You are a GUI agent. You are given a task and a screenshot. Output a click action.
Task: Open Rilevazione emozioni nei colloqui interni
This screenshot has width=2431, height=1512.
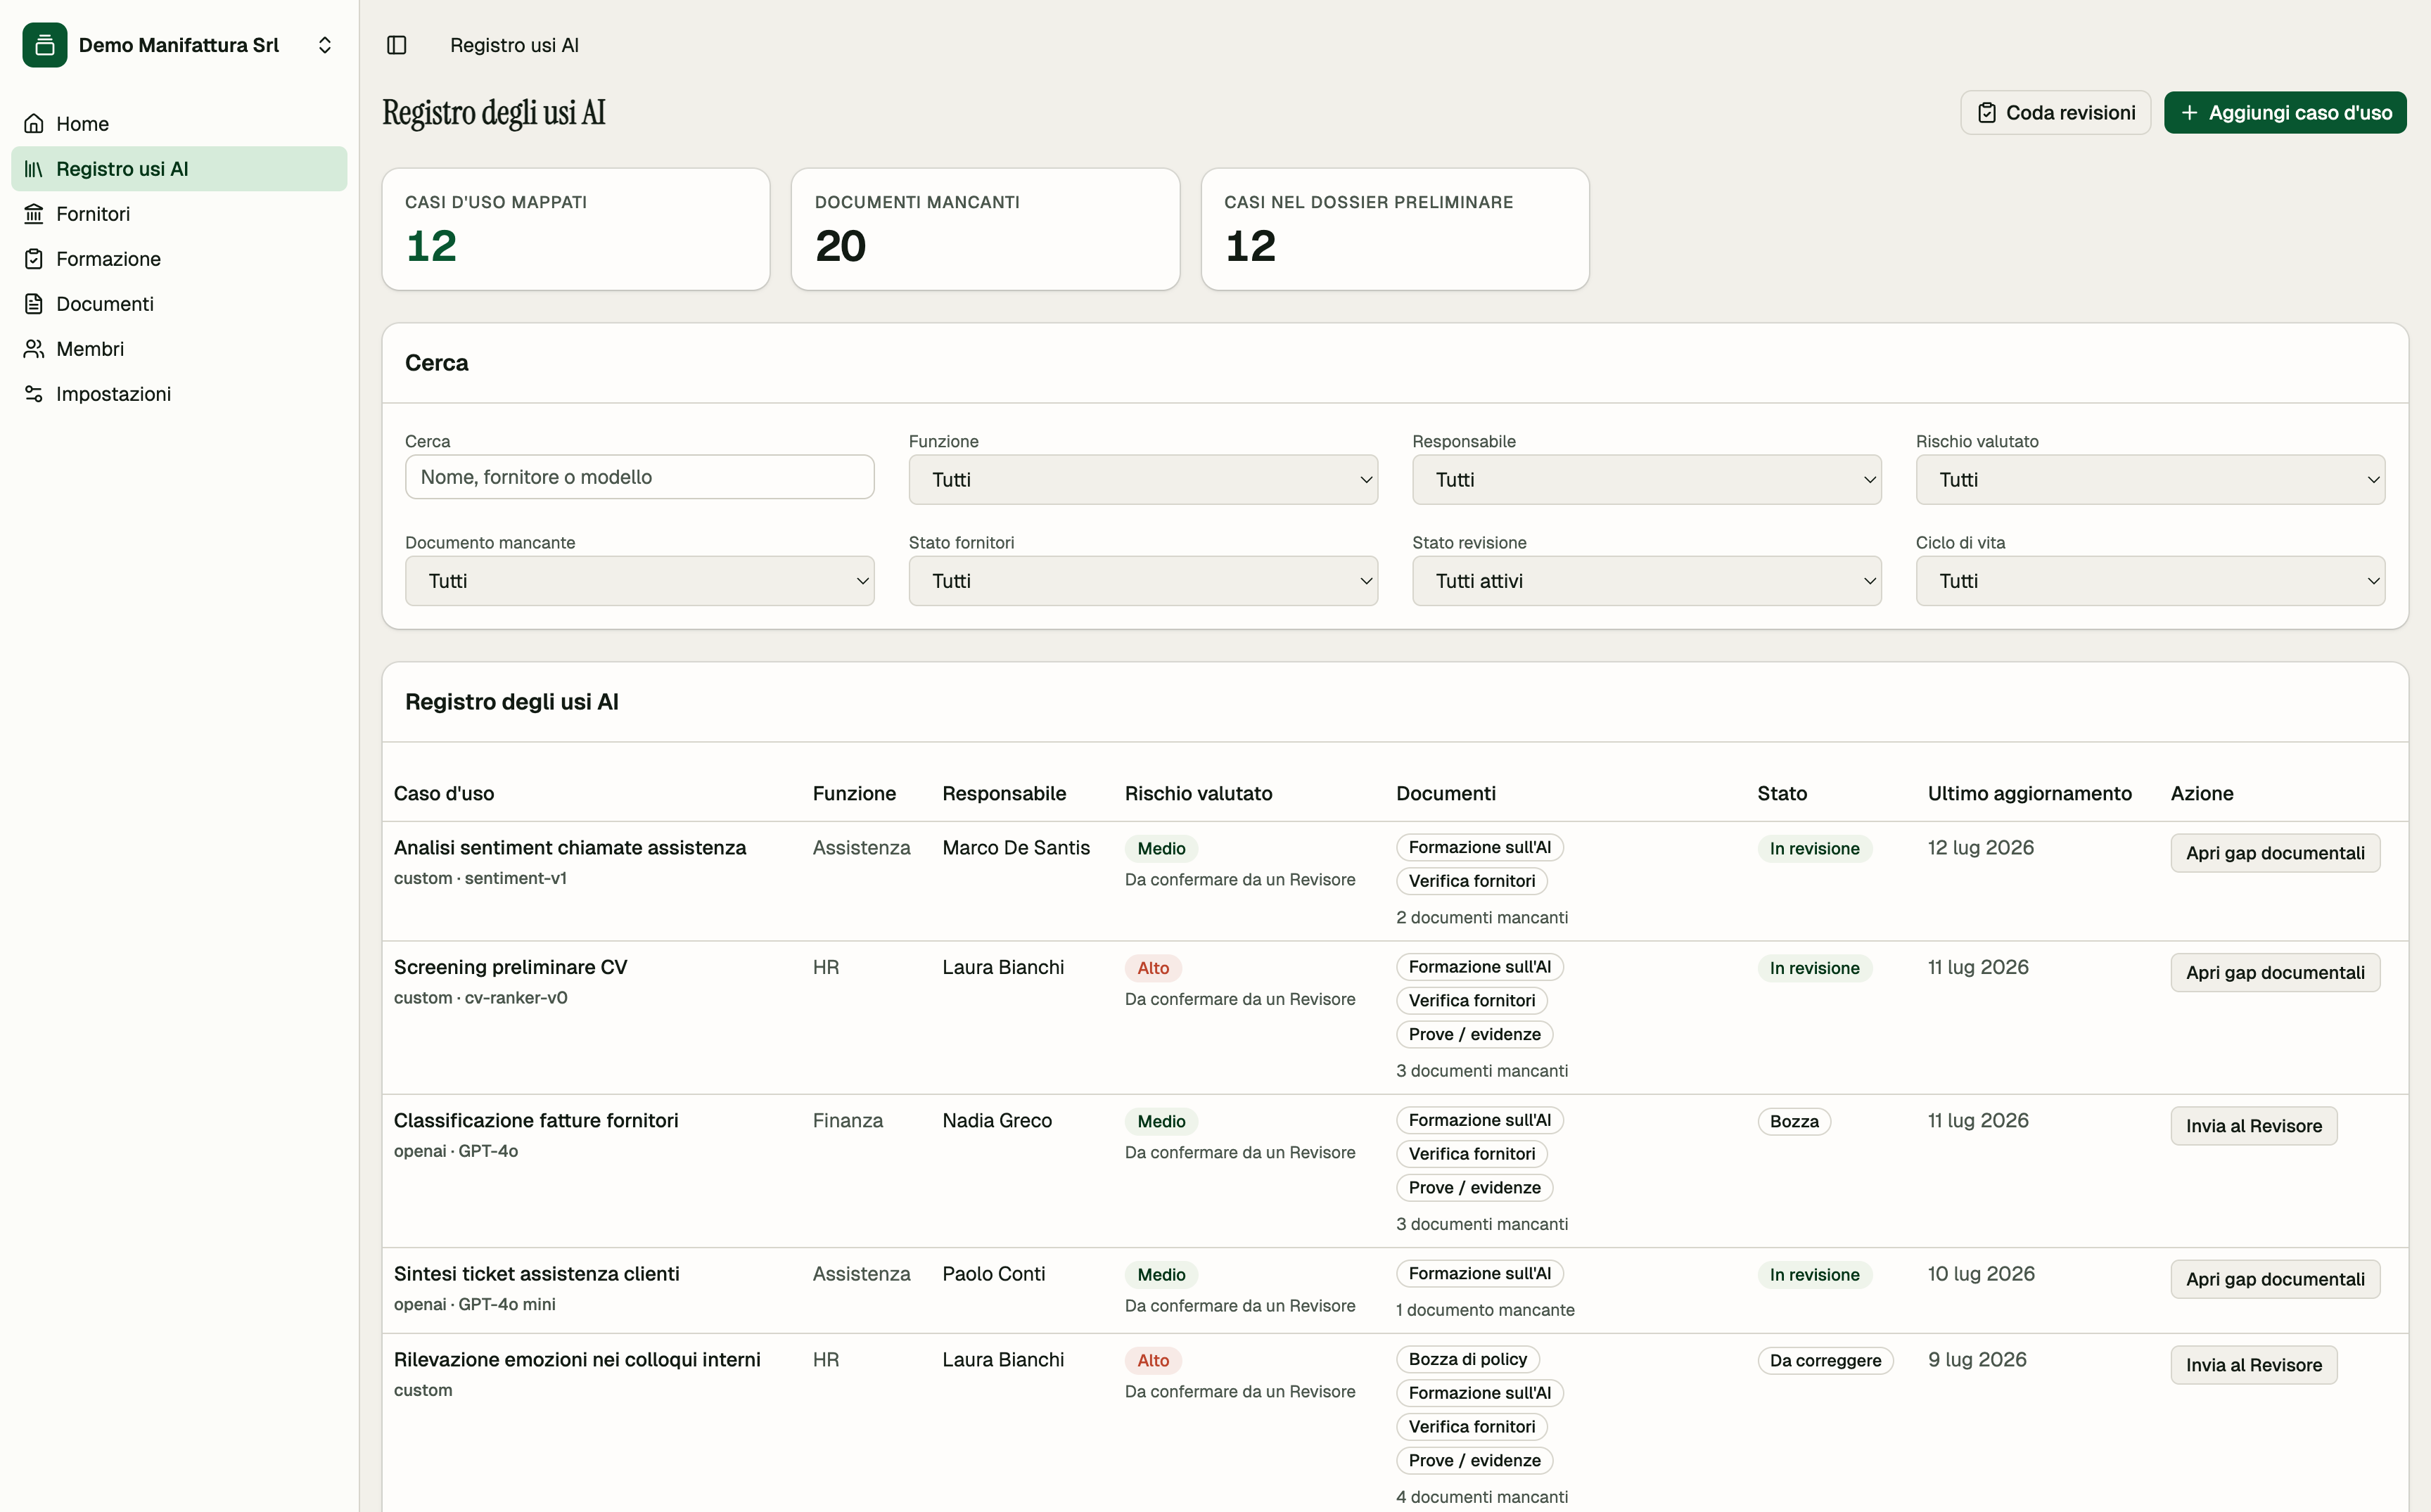click(577, 1360)
